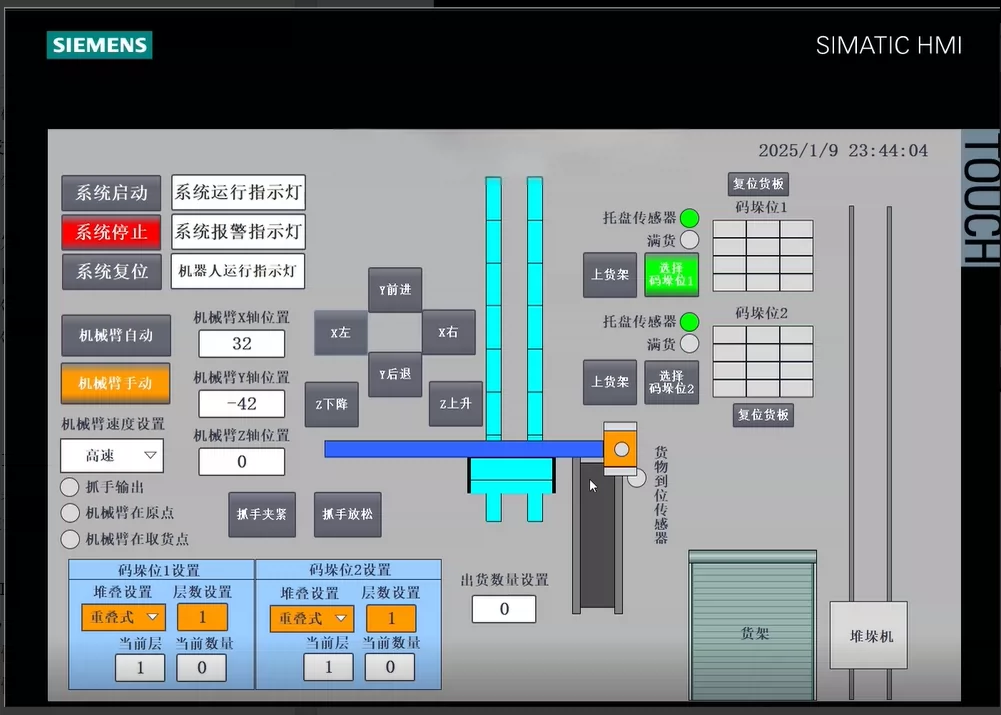Click the 货物到位传感器 indicator lamp
The image size is (1001, 715).
pos(638,478)
